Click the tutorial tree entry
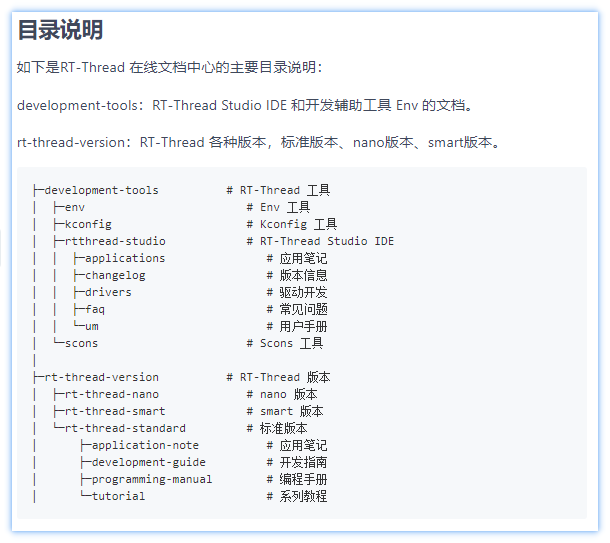610x543 pixels. point(118,496)
